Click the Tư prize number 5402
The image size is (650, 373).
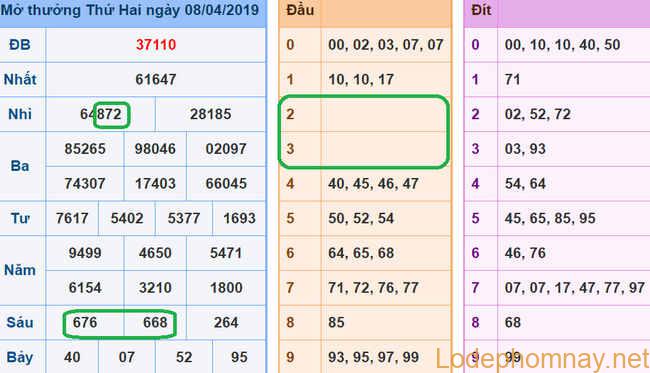(x=127, y=218)
